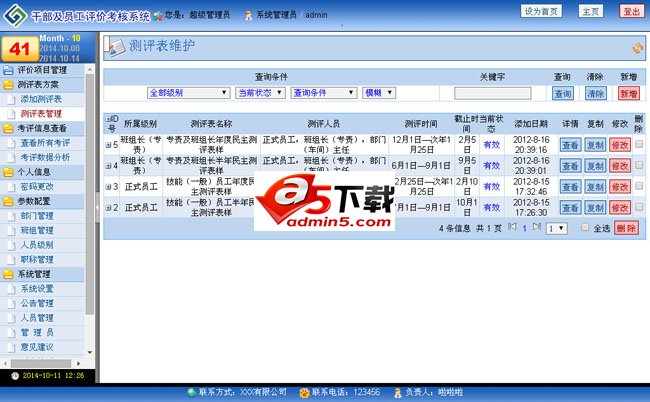Open 考评数据分析 menu item
The height and width of the screenshot is (402, 650).
[45, 157]
